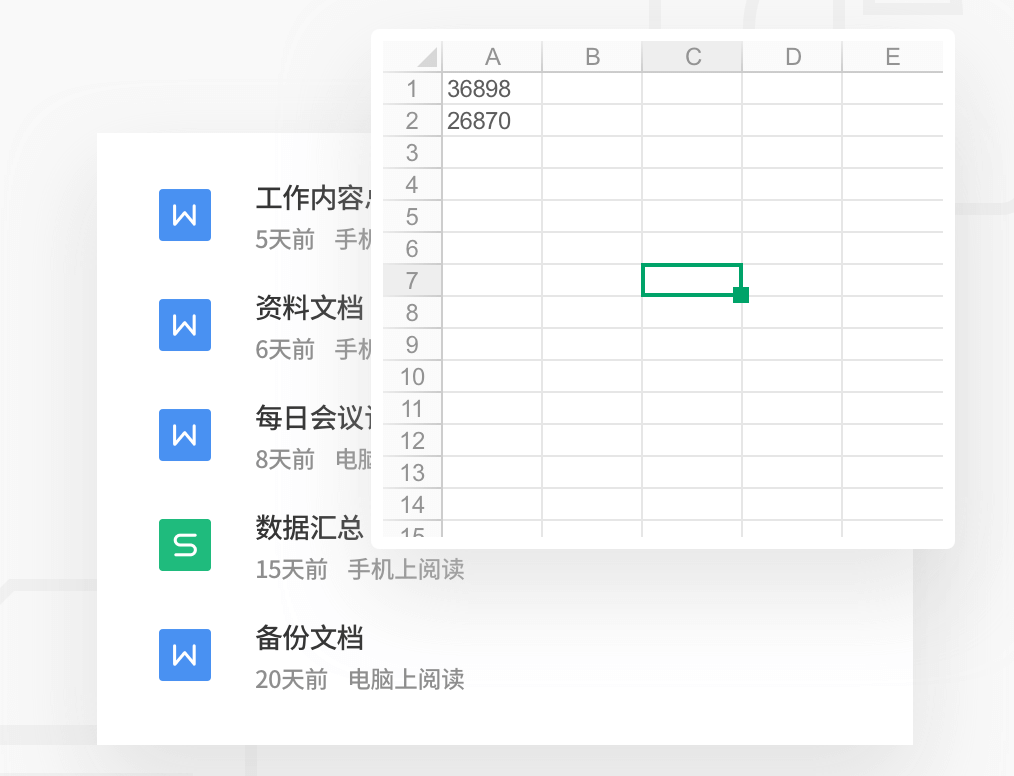
Task: Open the 每日会议 file title
Action: 314,418
